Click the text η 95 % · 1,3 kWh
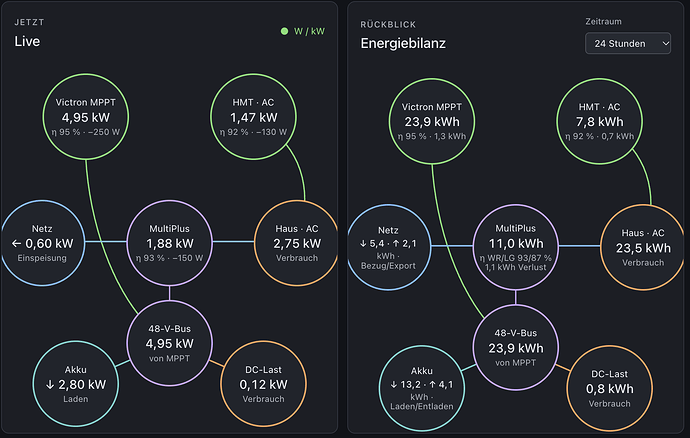The image size is (690, 438). [432, 136]
